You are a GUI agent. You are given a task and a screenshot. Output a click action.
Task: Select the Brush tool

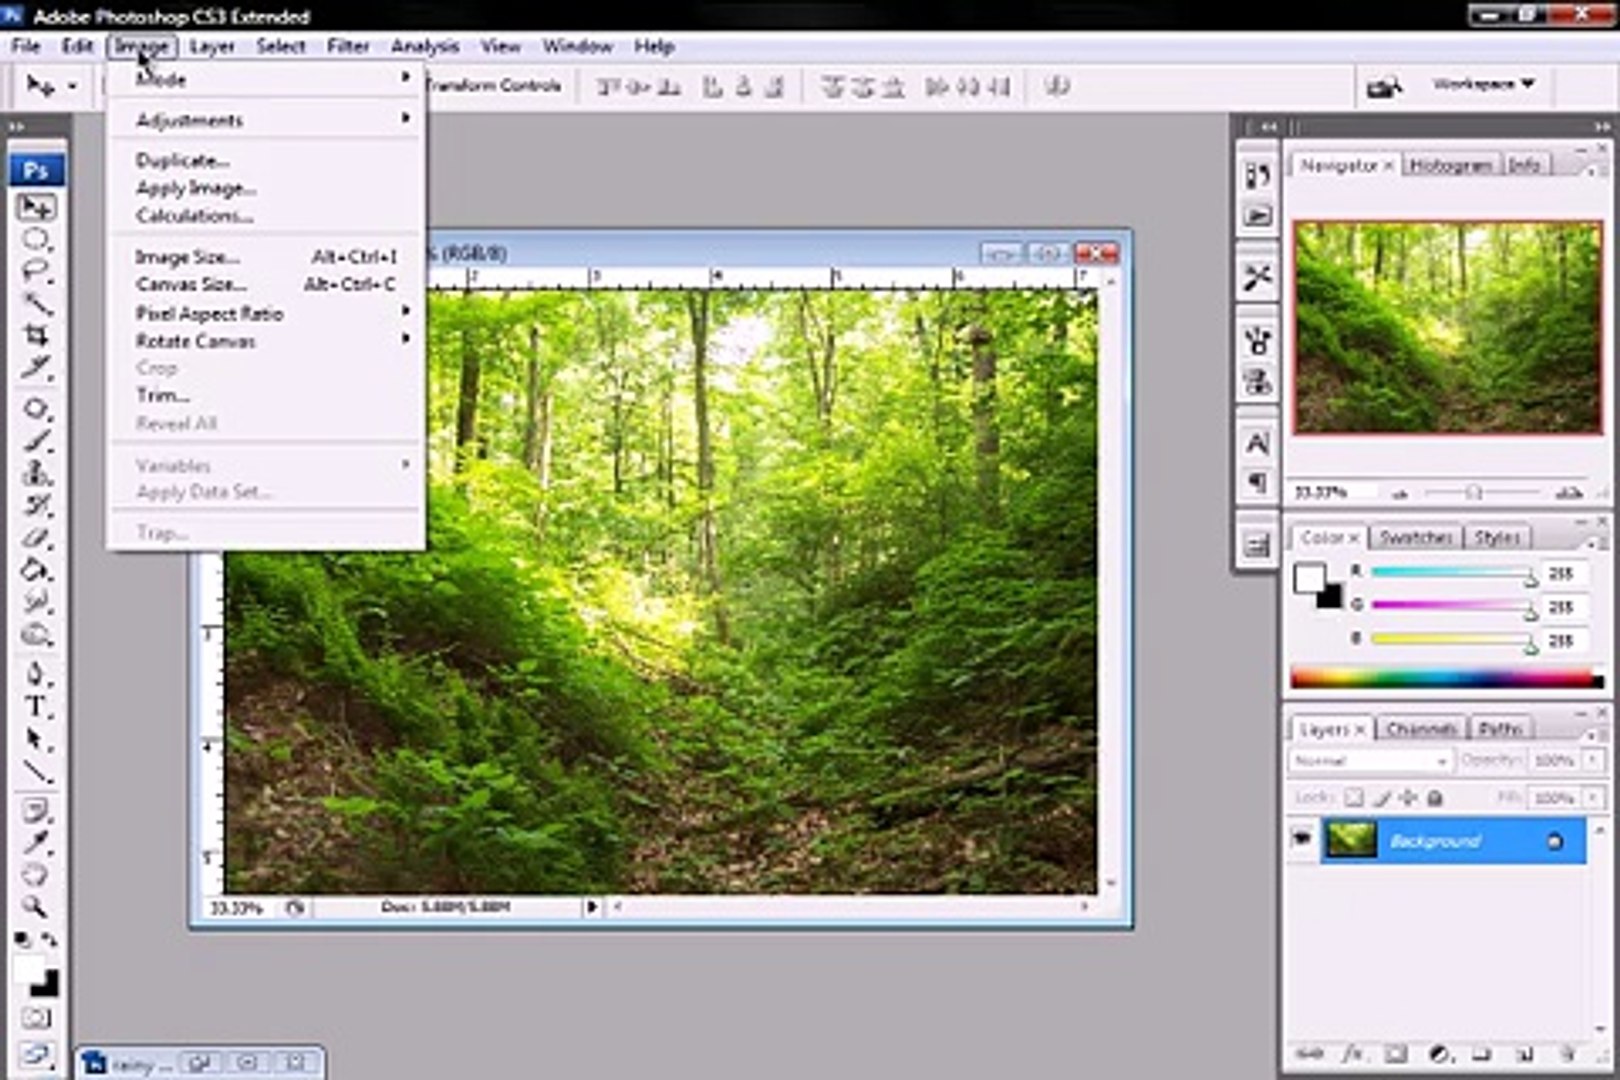coord(36,441)
